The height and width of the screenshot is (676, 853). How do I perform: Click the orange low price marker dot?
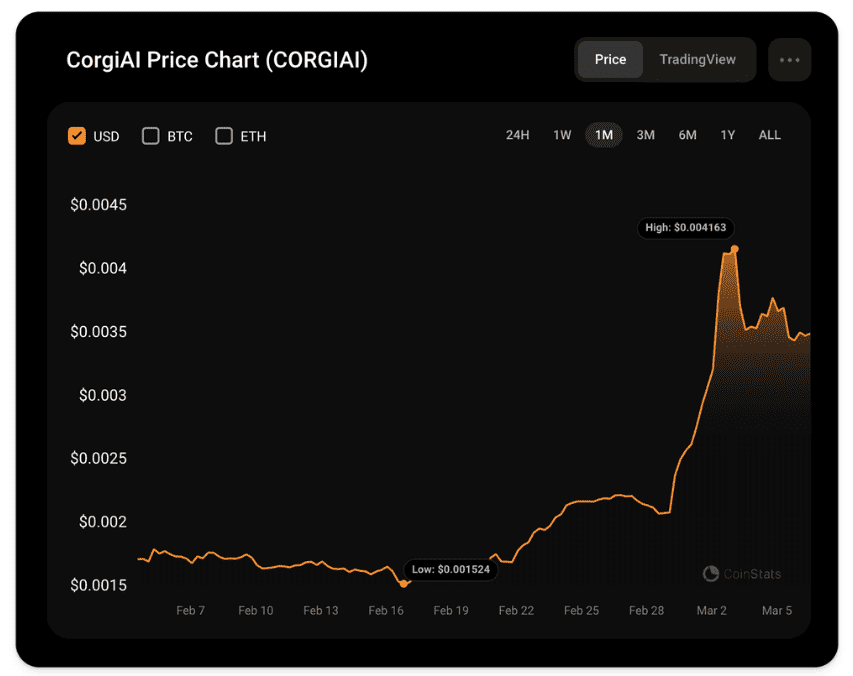tap(404, 584)
